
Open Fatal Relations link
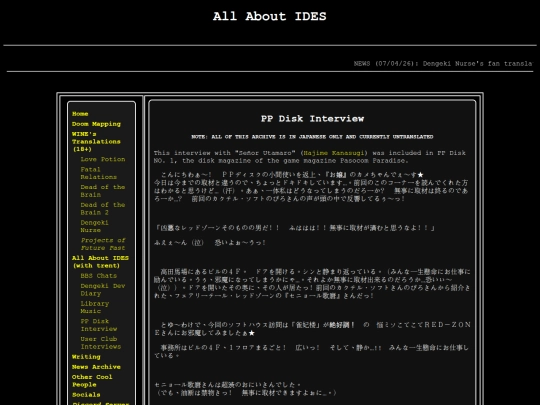coord(98,173)
